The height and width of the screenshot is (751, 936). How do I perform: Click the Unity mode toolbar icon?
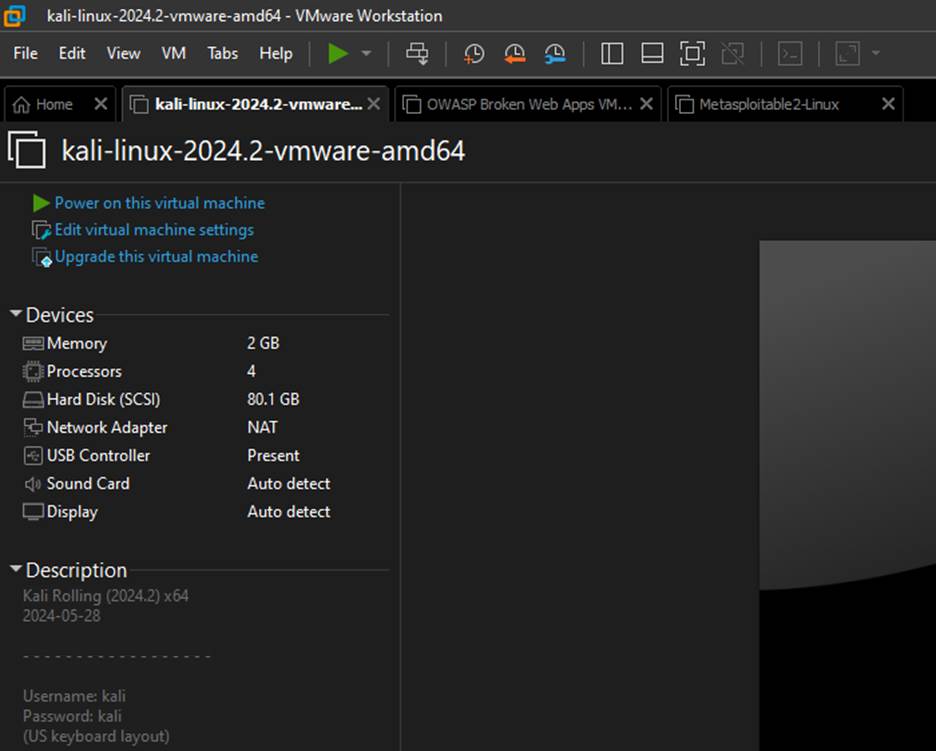[x=732, y=54]
